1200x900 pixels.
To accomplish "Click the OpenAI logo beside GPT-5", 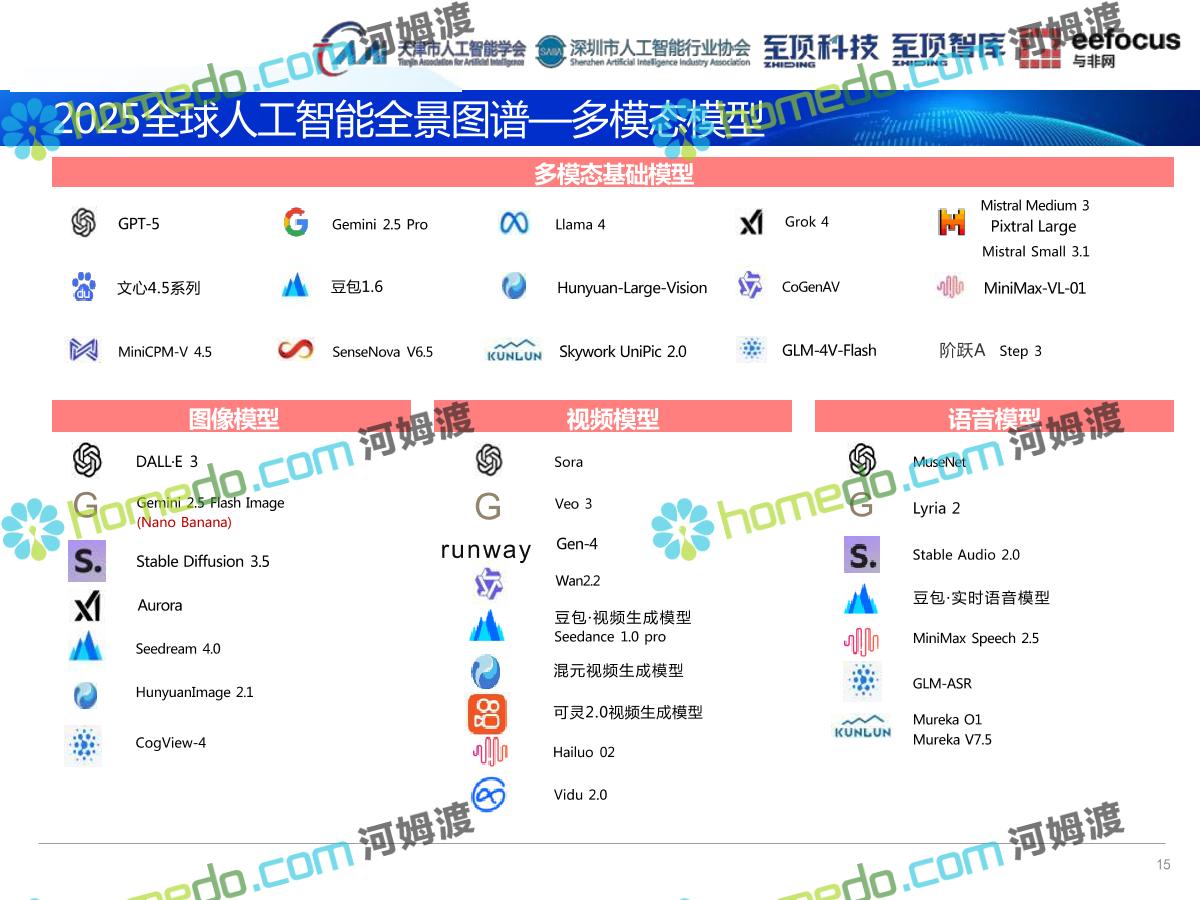I will 84,223.
